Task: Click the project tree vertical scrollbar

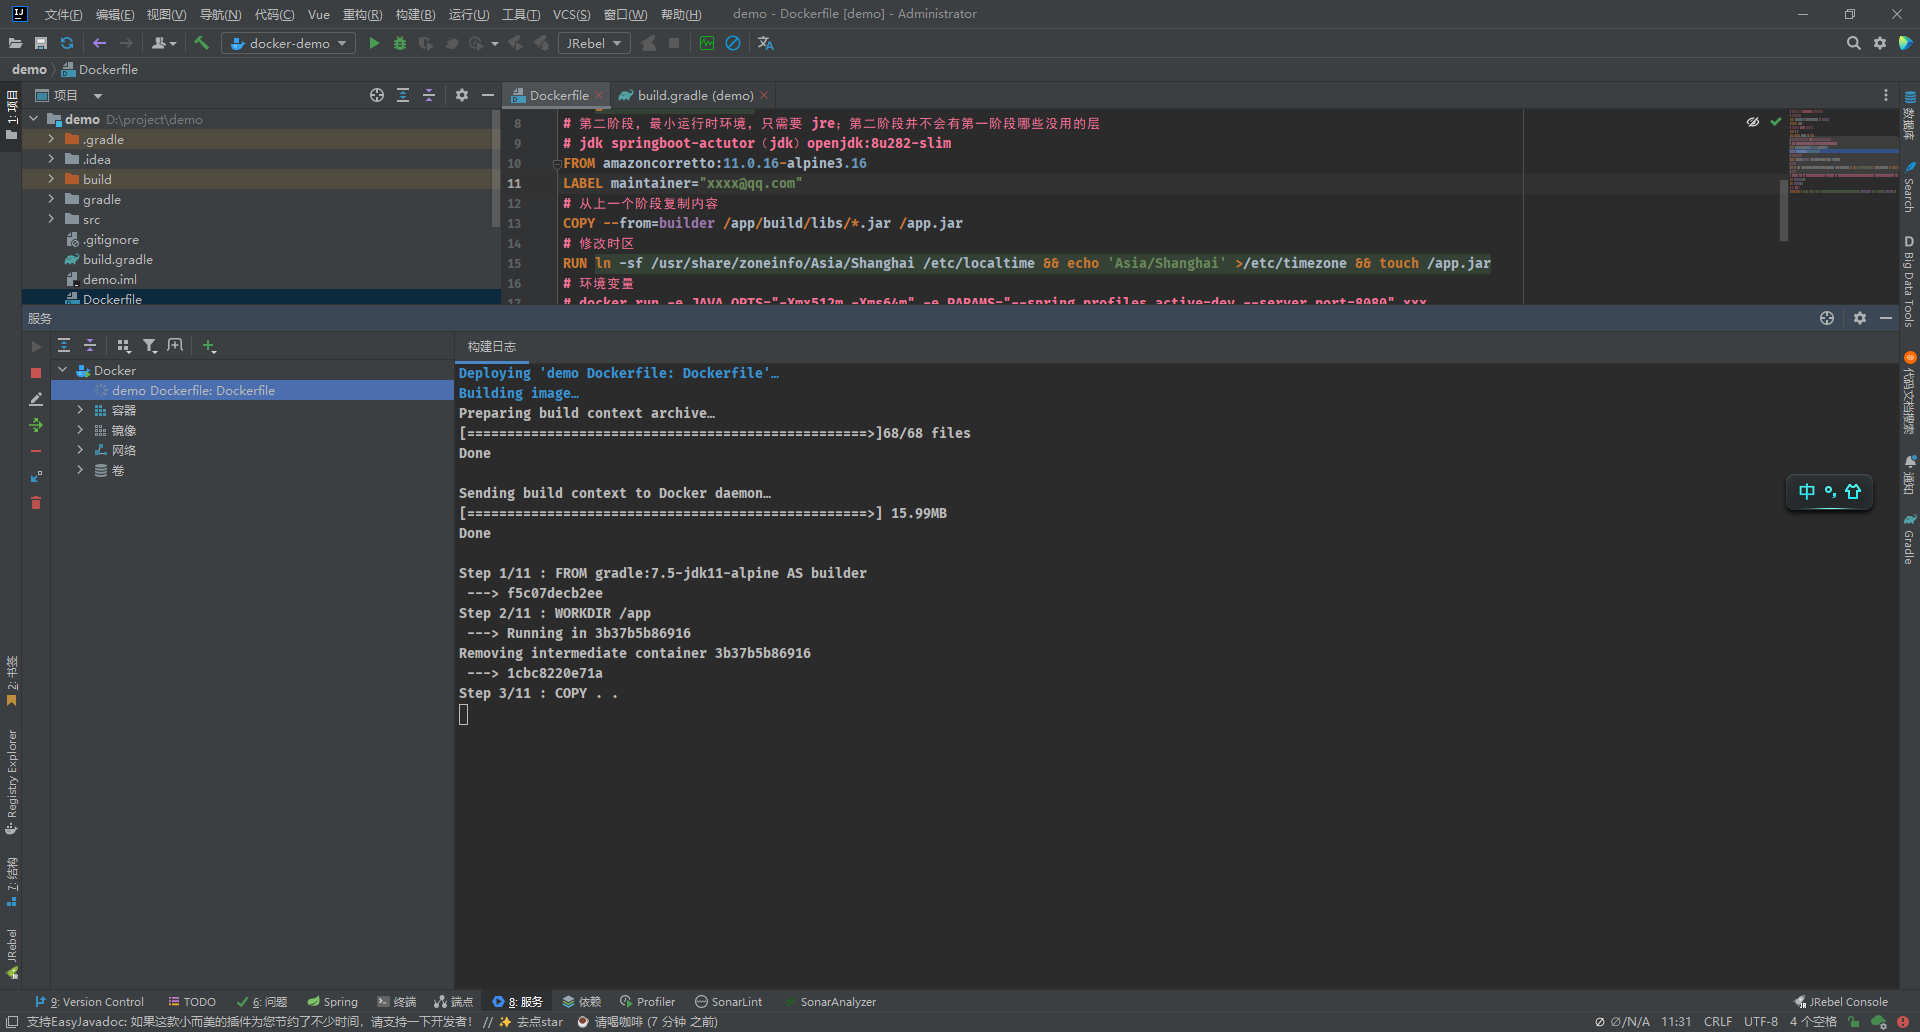Action: coord(496,170)
